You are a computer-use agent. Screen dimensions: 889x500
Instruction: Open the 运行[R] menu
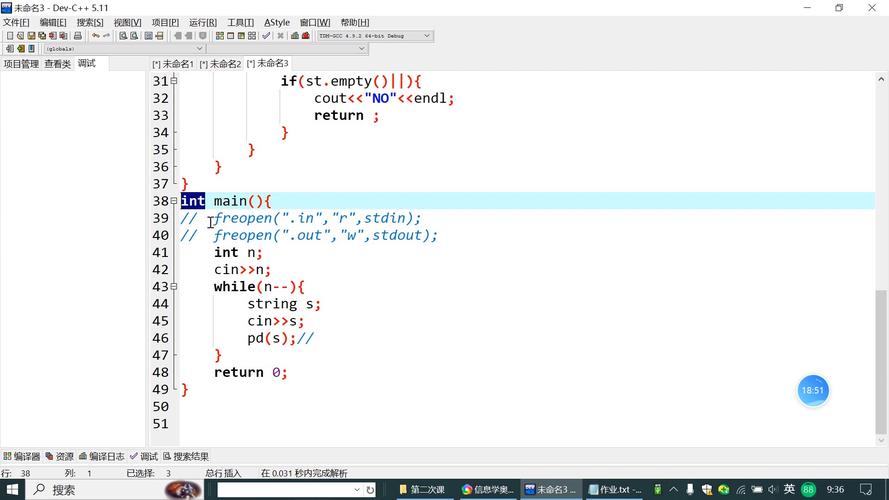point(203,22)
